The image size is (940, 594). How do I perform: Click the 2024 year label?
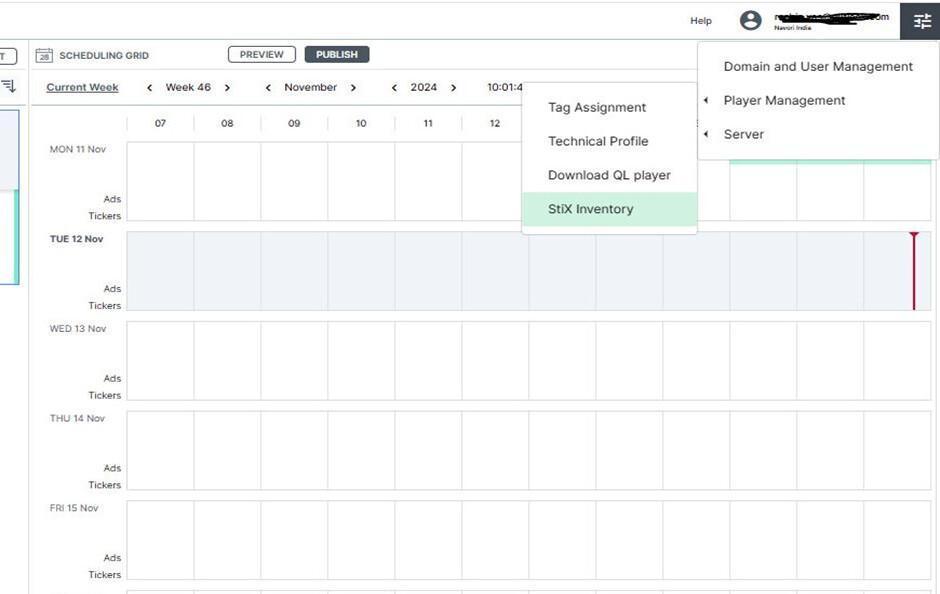click(423, 88)
